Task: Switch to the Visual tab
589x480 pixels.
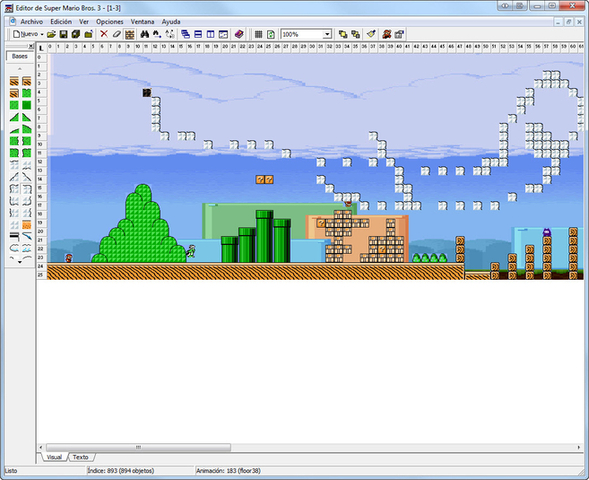Action: click(x=54, y=457)
